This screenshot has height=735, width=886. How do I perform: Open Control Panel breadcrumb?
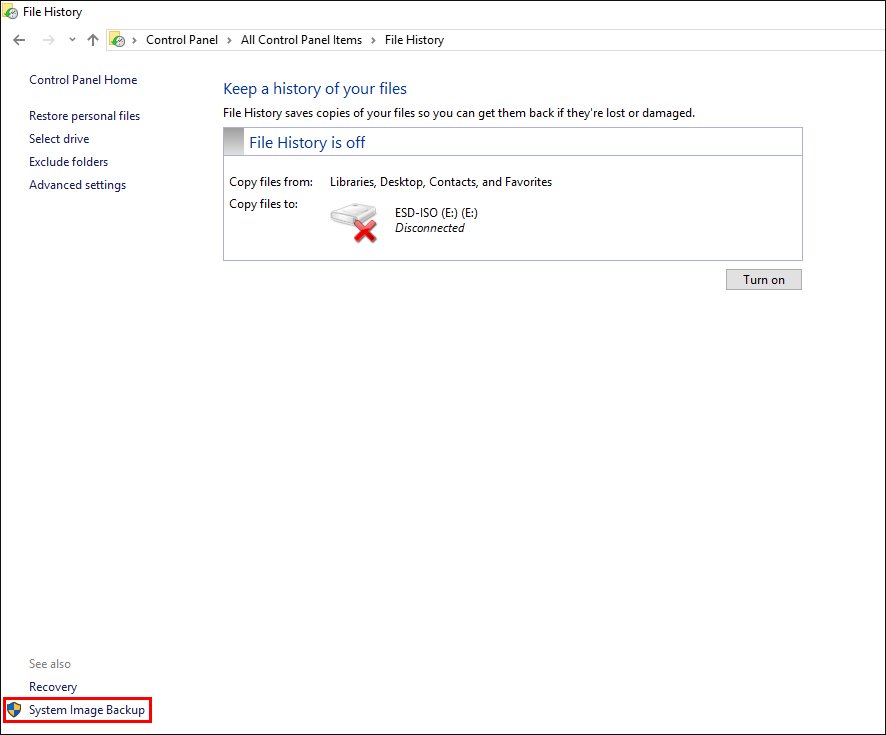[x=182, y=40]
